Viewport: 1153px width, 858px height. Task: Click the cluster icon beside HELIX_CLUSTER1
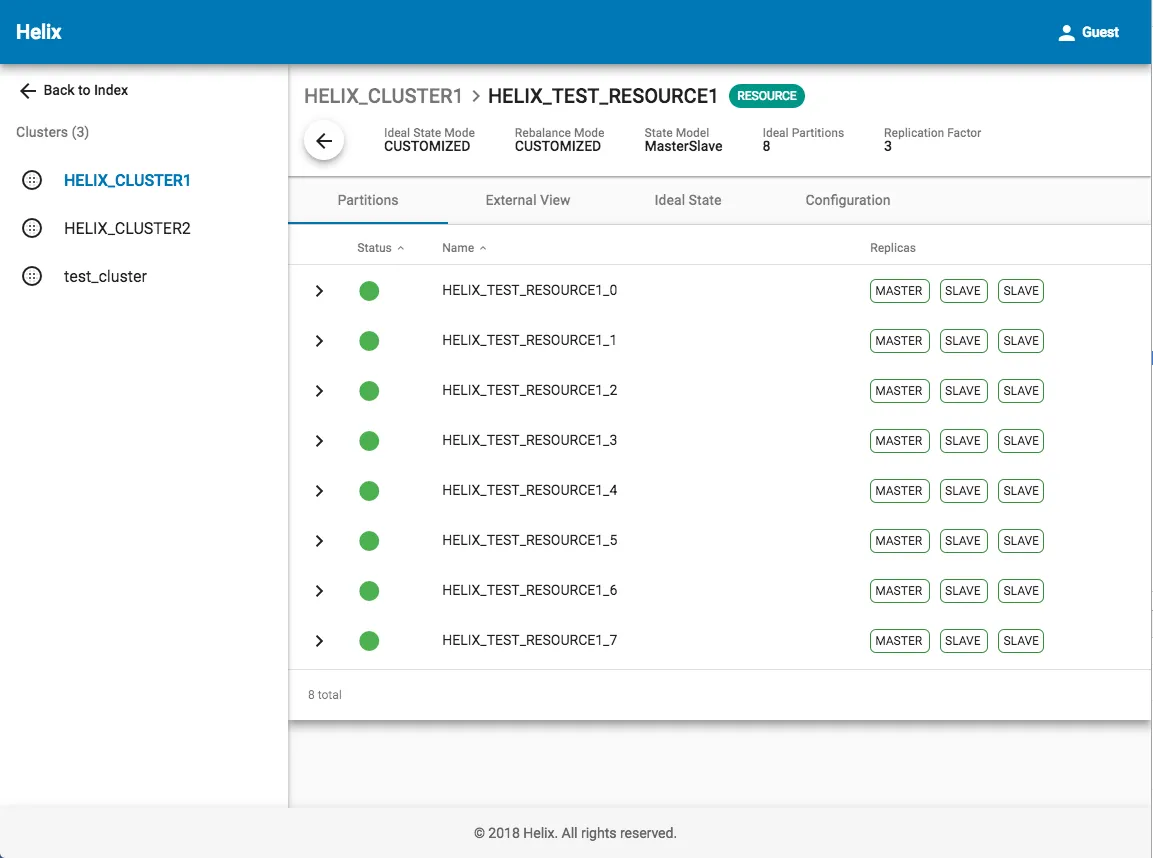coord(32,180)
